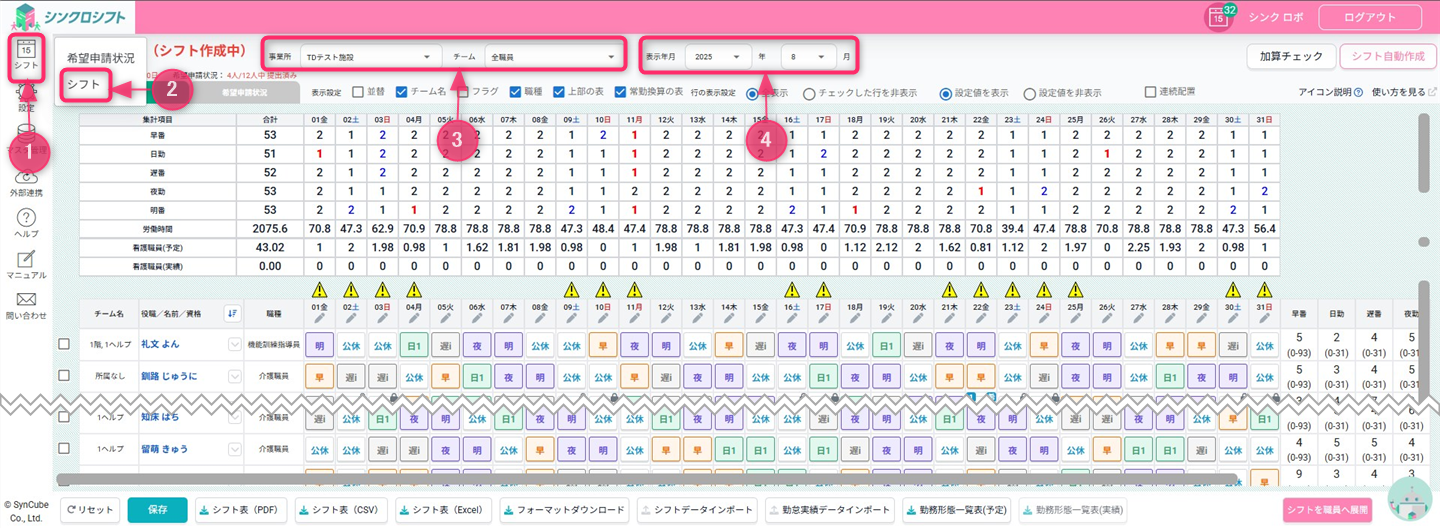The height and width of the screenshot is (528, 1440).
Task: Enable the 並替 checkbox
Action: (x=358, y=92)
